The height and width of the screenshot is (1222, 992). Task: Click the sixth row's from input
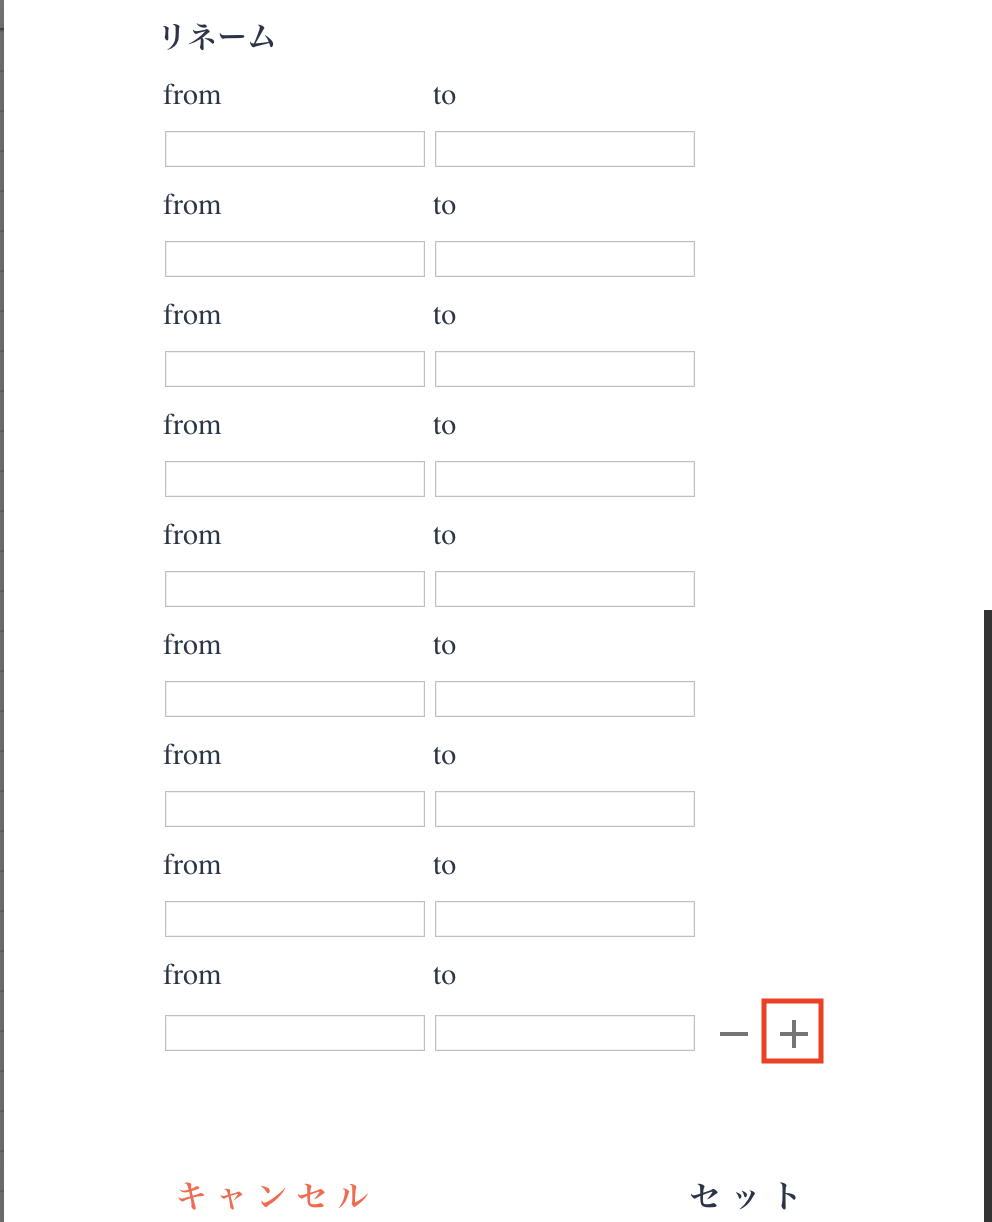pyautogui.click(x=295, y=699)
